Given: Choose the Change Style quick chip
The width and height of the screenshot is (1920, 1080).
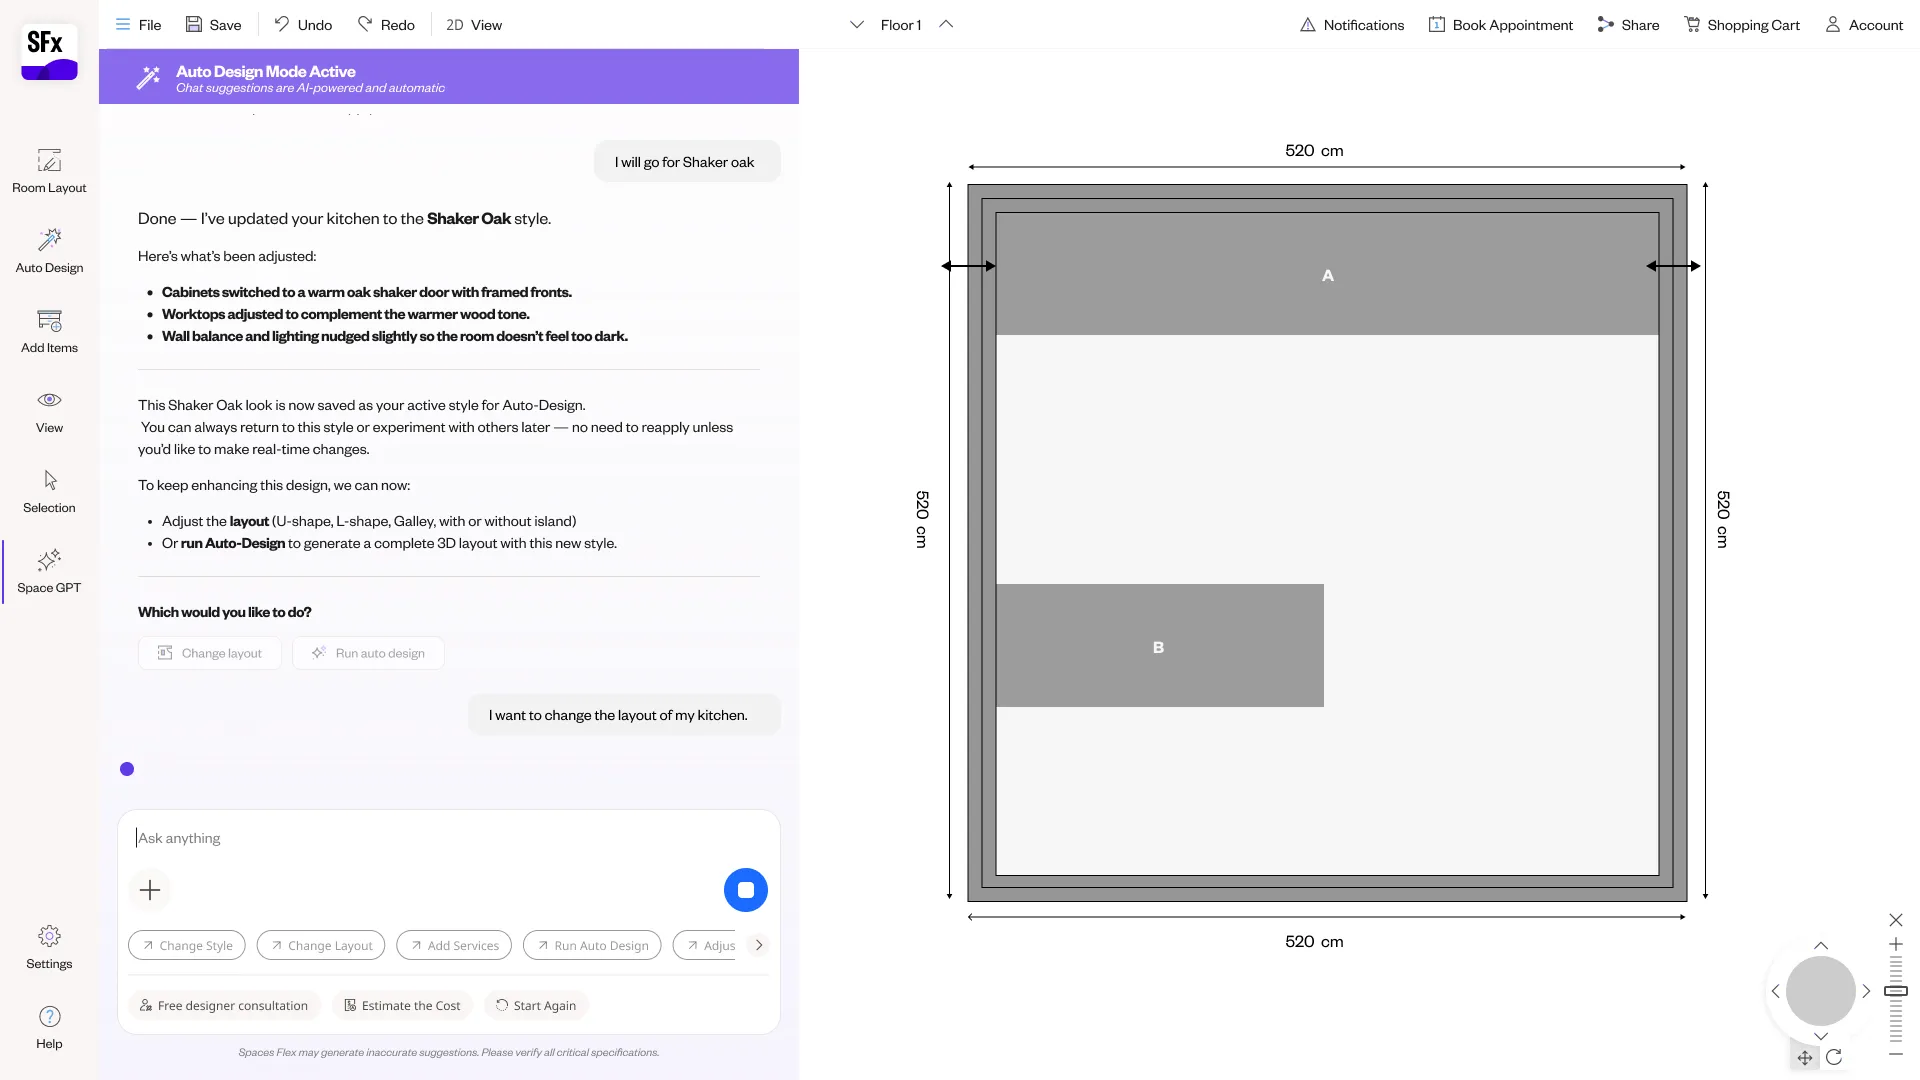Looking at the screenshot, I should click(187, 945).
